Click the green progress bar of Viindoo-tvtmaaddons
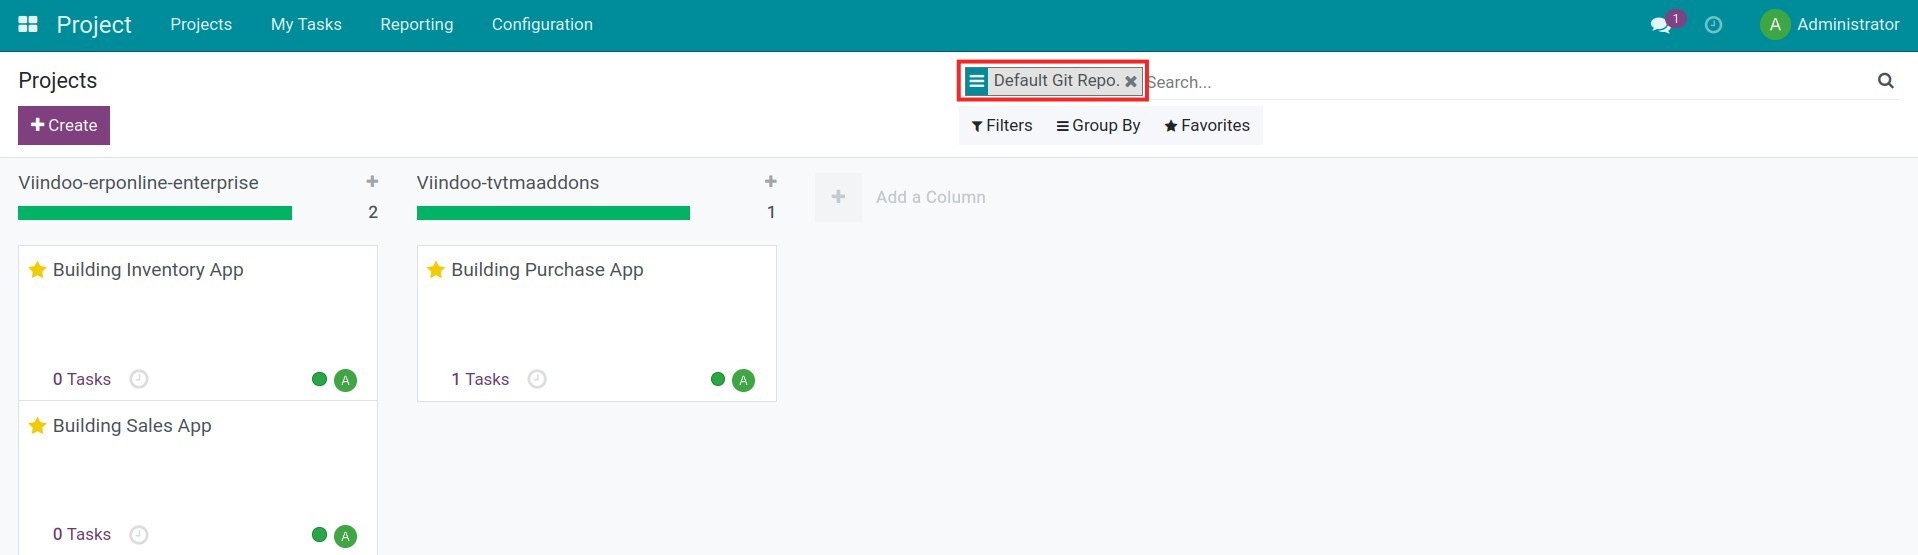Viewport: 1918px width, 555px height. pyautogui.click(x=553, y=213)
